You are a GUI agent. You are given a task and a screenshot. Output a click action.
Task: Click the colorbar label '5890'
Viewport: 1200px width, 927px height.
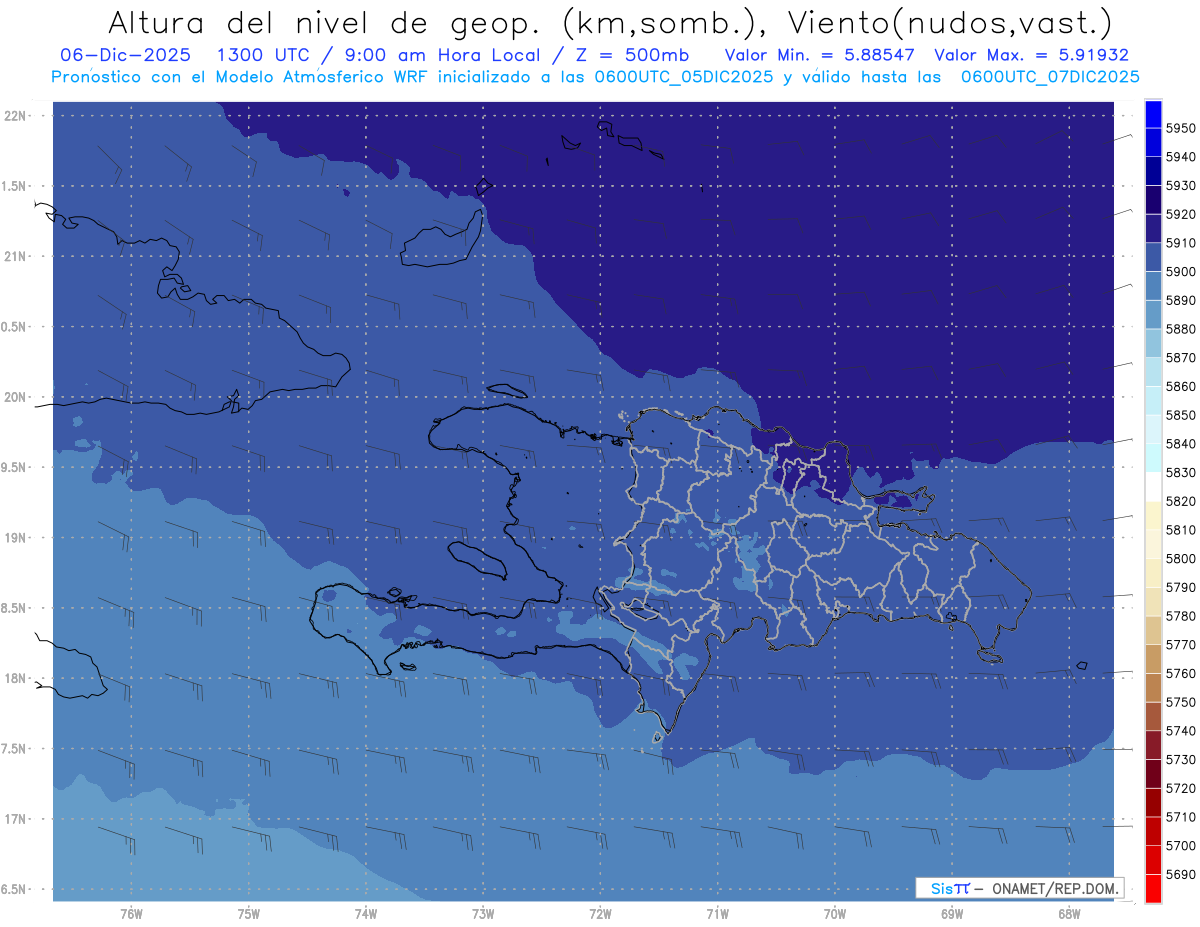pyautogui.click(x=1180, y=300)
